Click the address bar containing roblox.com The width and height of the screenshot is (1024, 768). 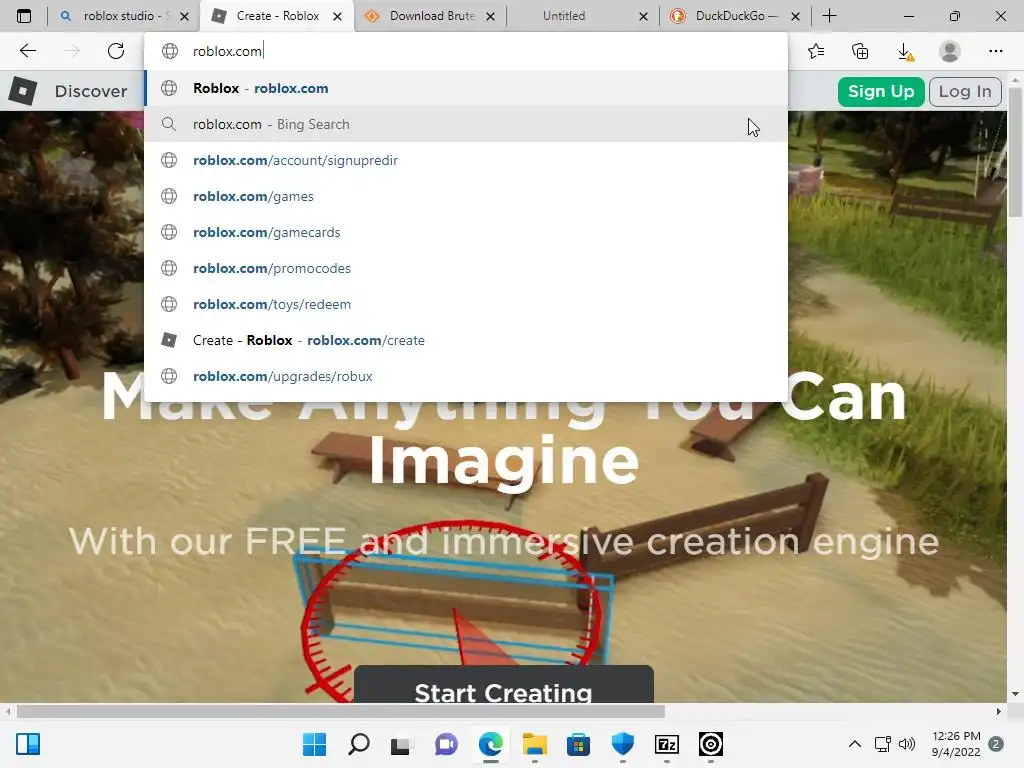coord(466,51)
